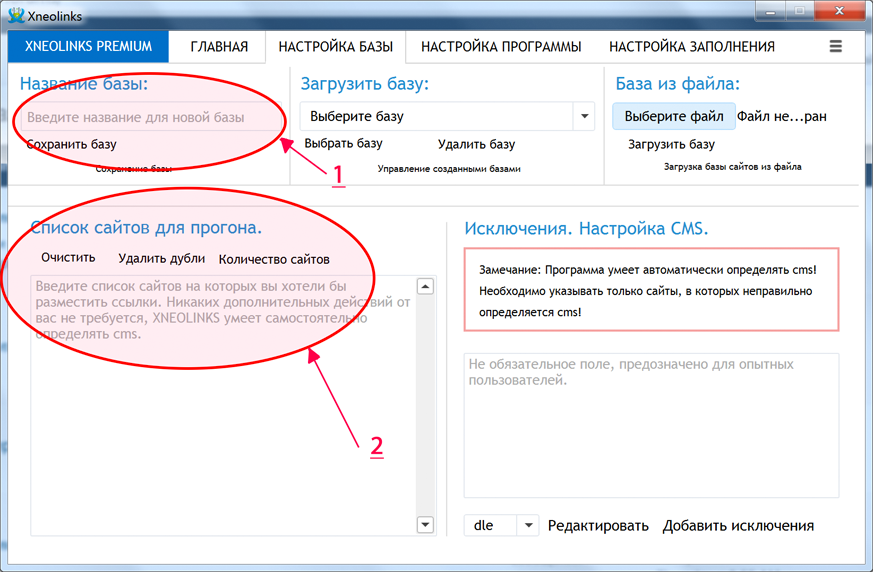Open the hamburger menu icon
The height and width of the screenshot is (572, 873).
(835, 46)
